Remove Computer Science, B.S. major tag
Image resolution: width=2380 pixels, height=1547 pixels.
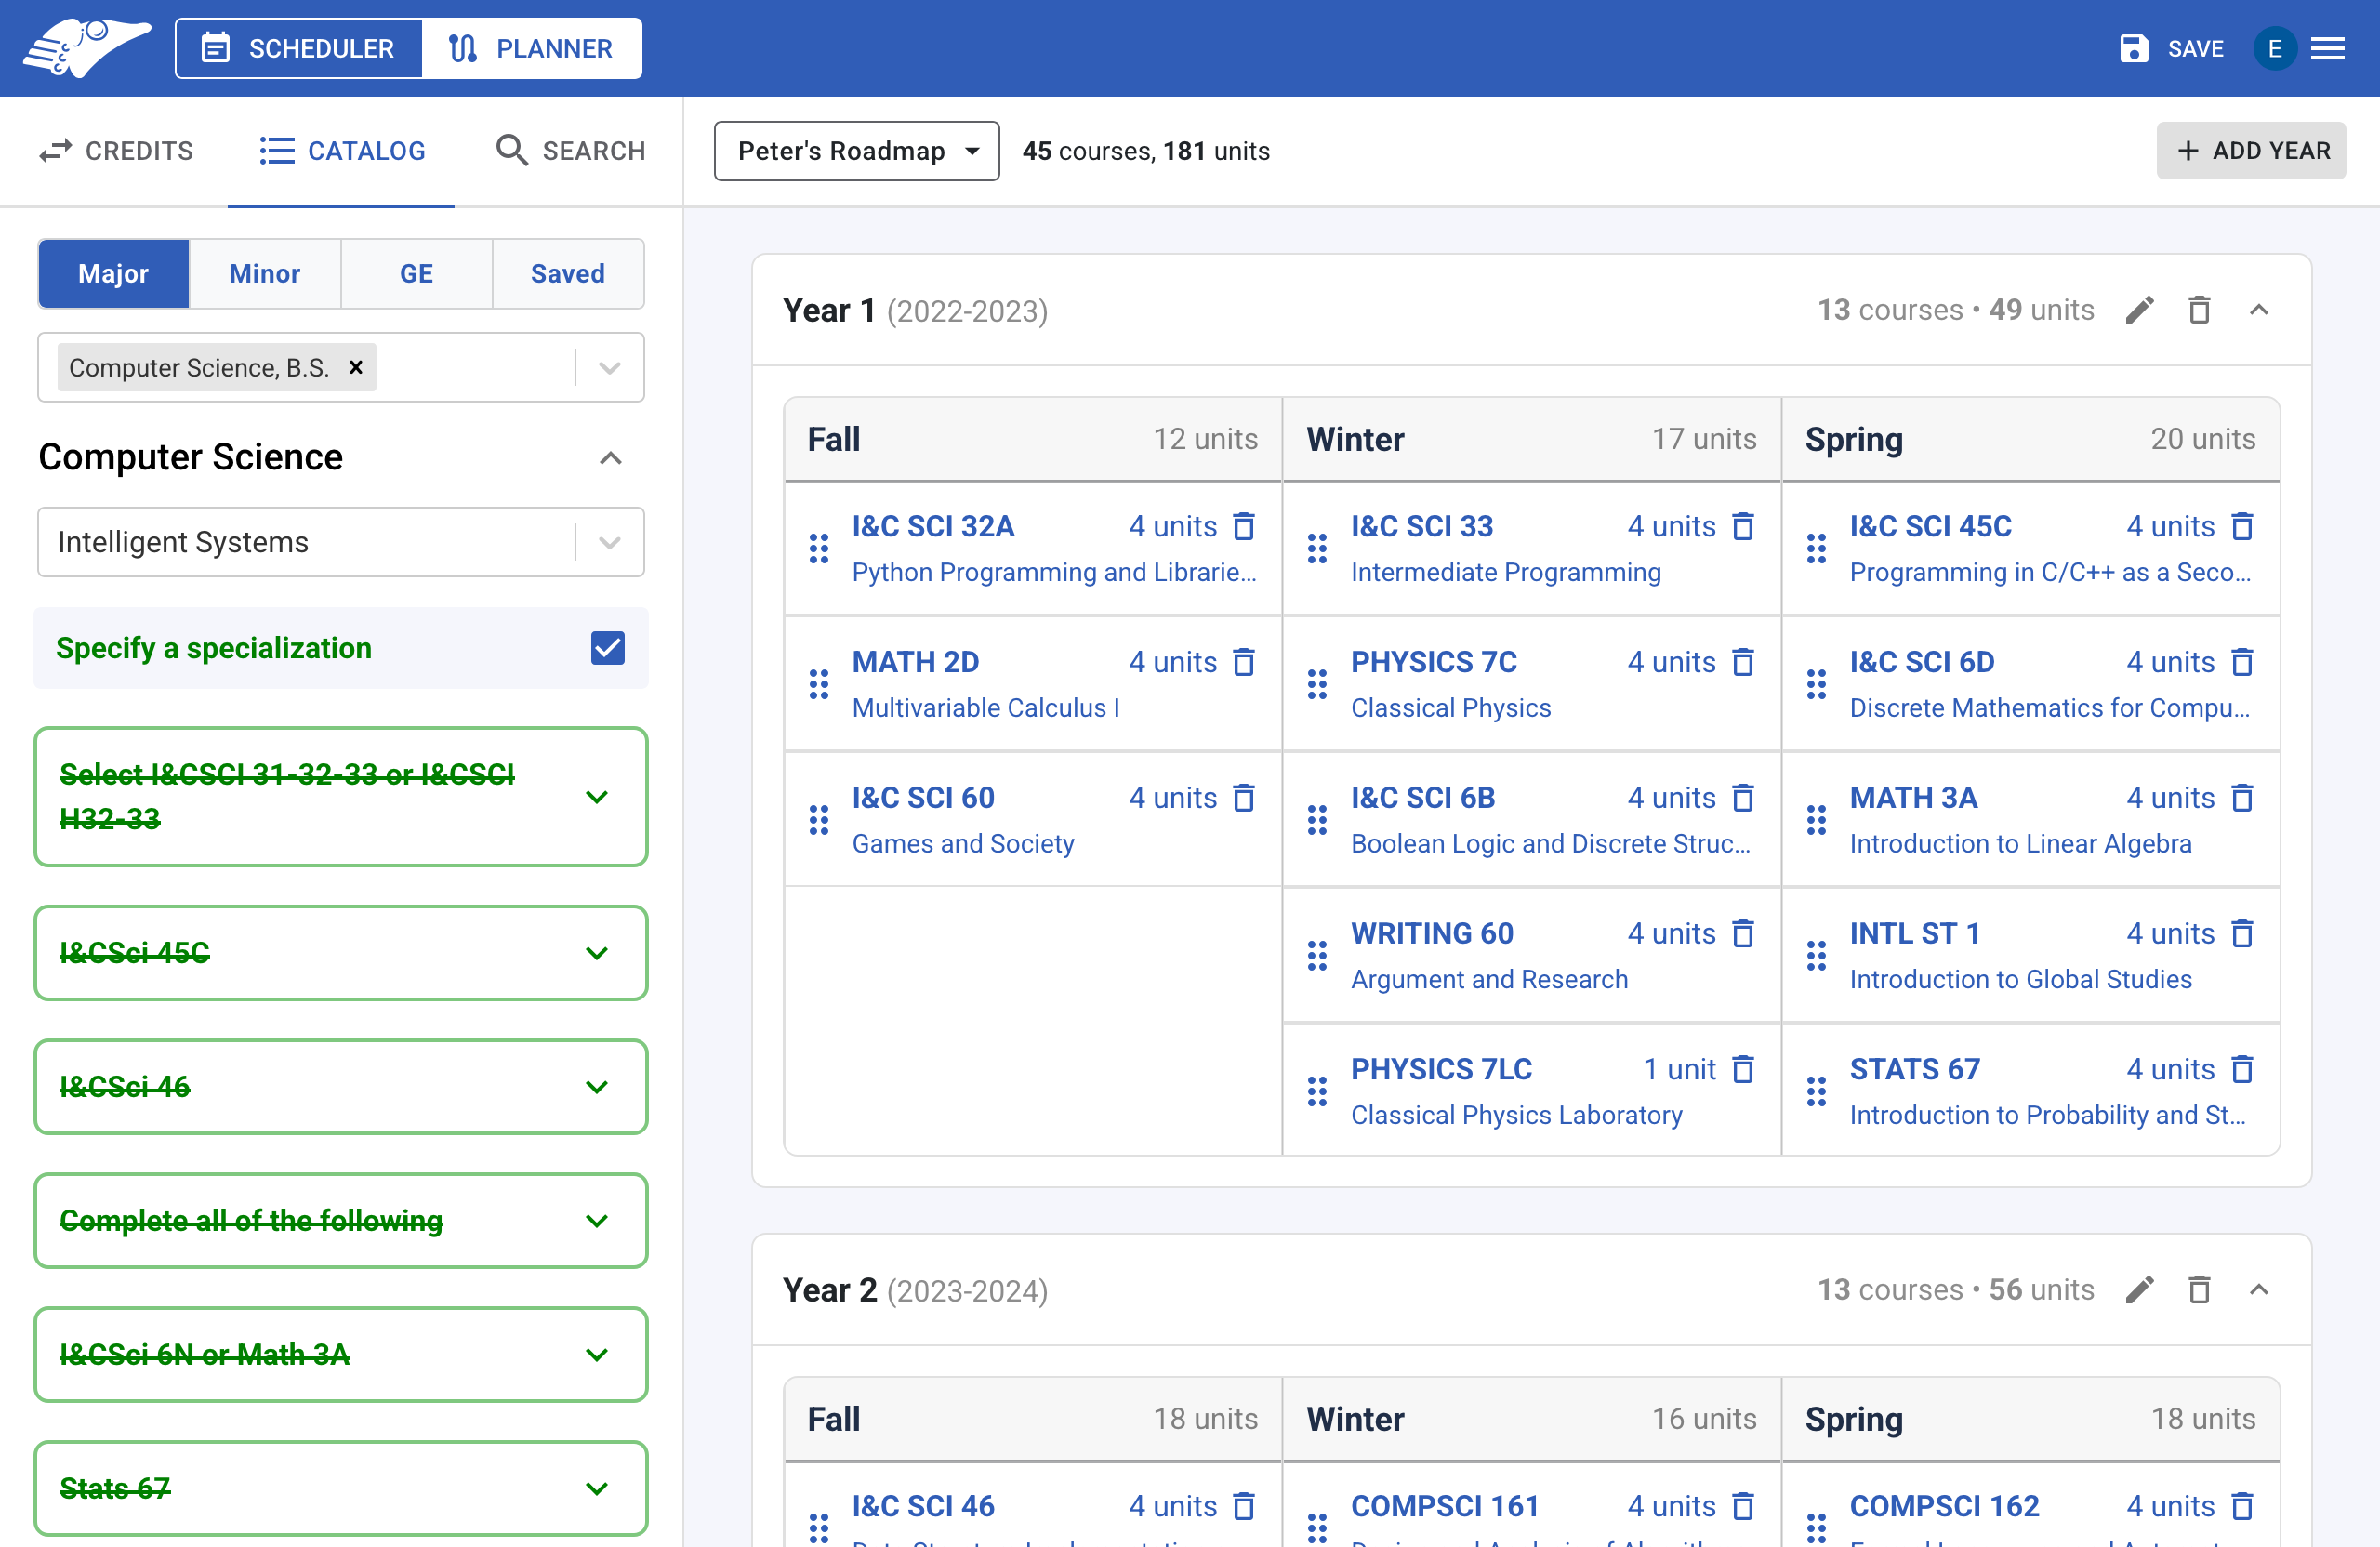355,367
